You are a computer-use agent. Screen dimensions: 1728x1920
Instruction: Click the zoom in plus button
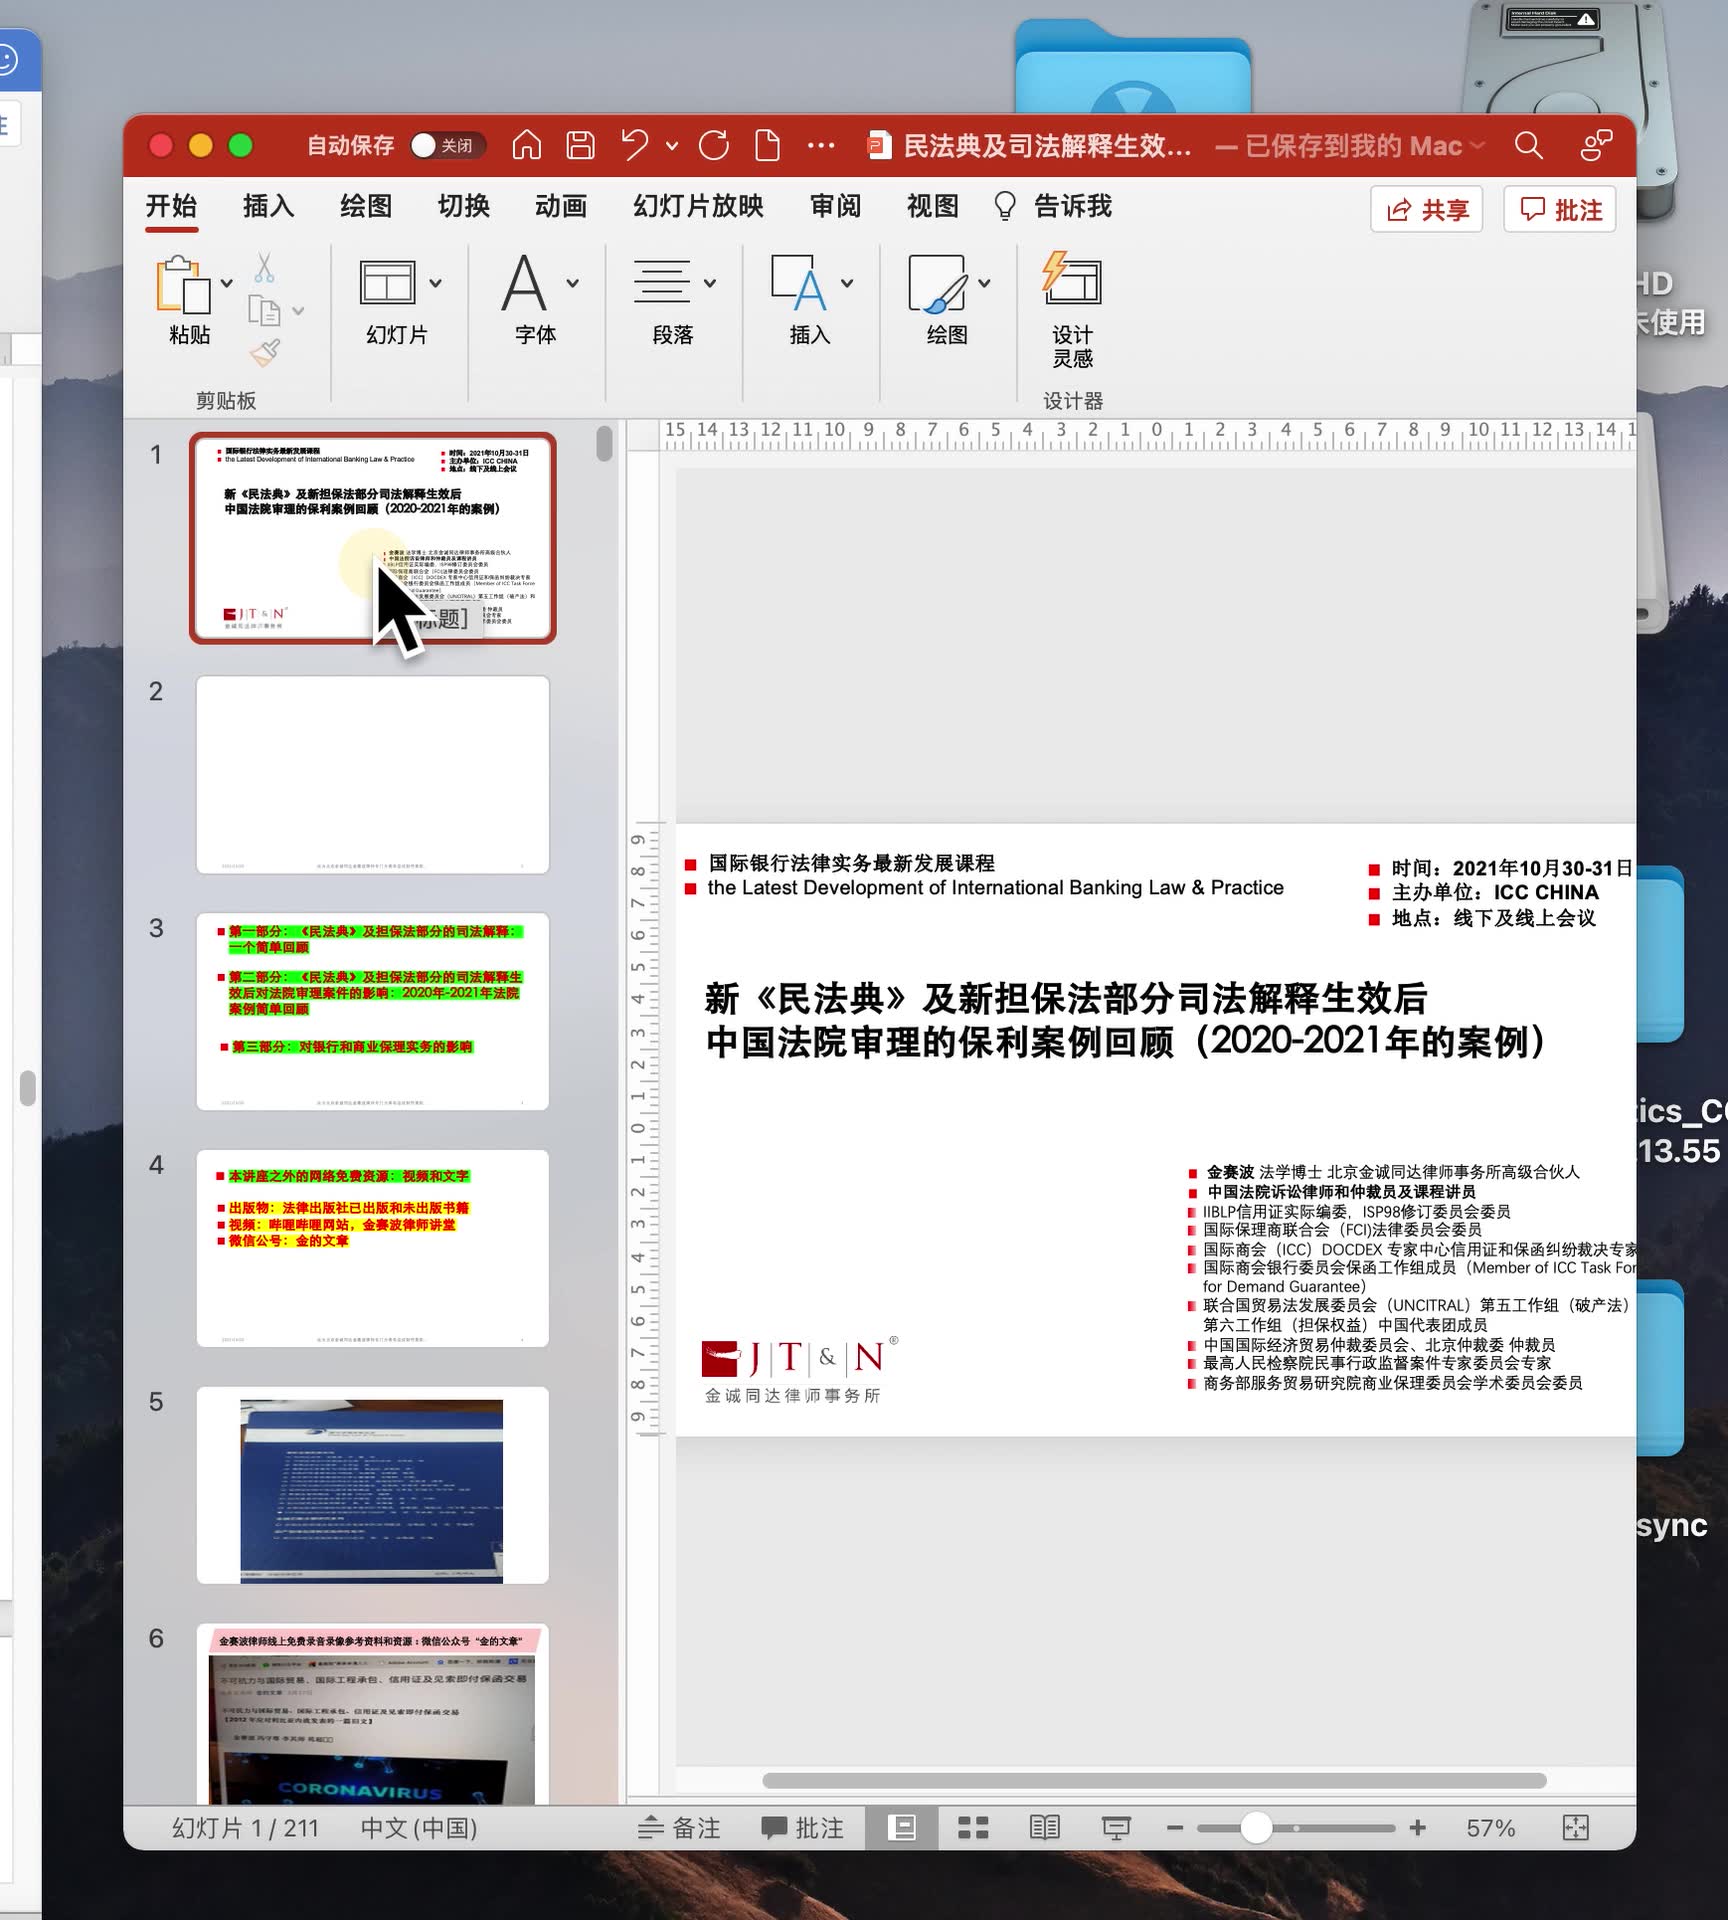(1417, 1828)
